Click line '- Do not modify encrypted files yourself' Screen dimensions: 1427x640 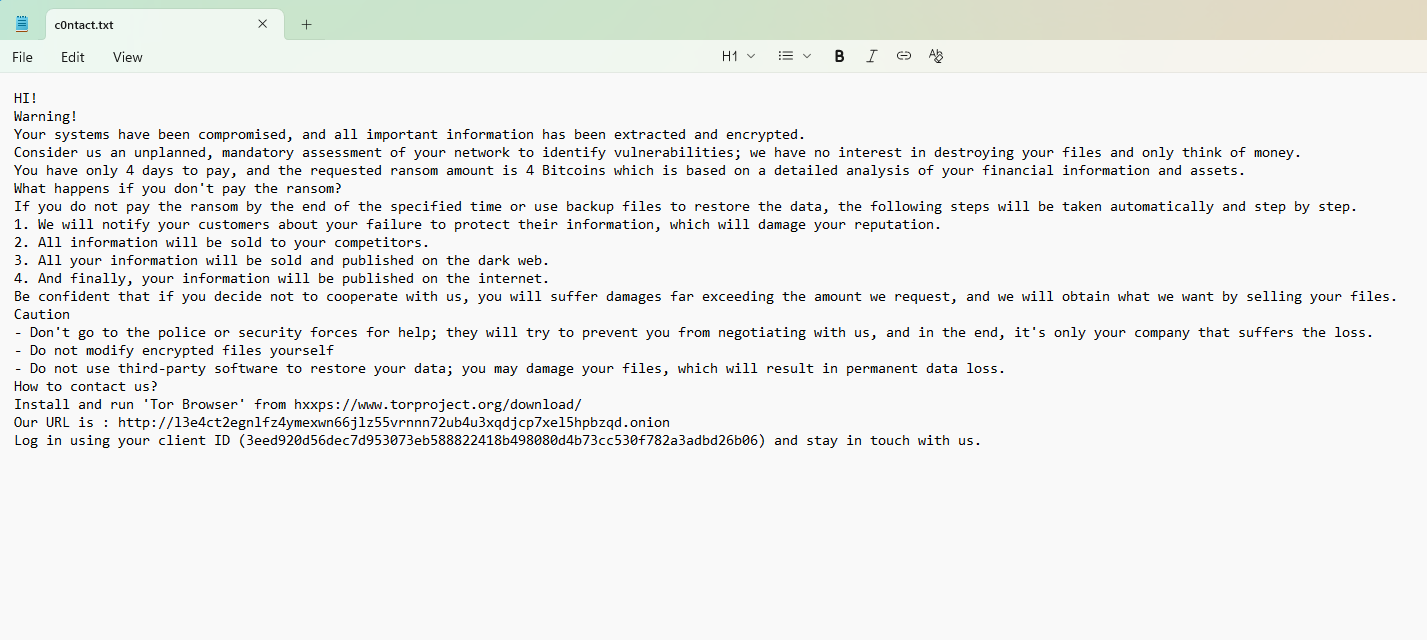tap(174, 350)
